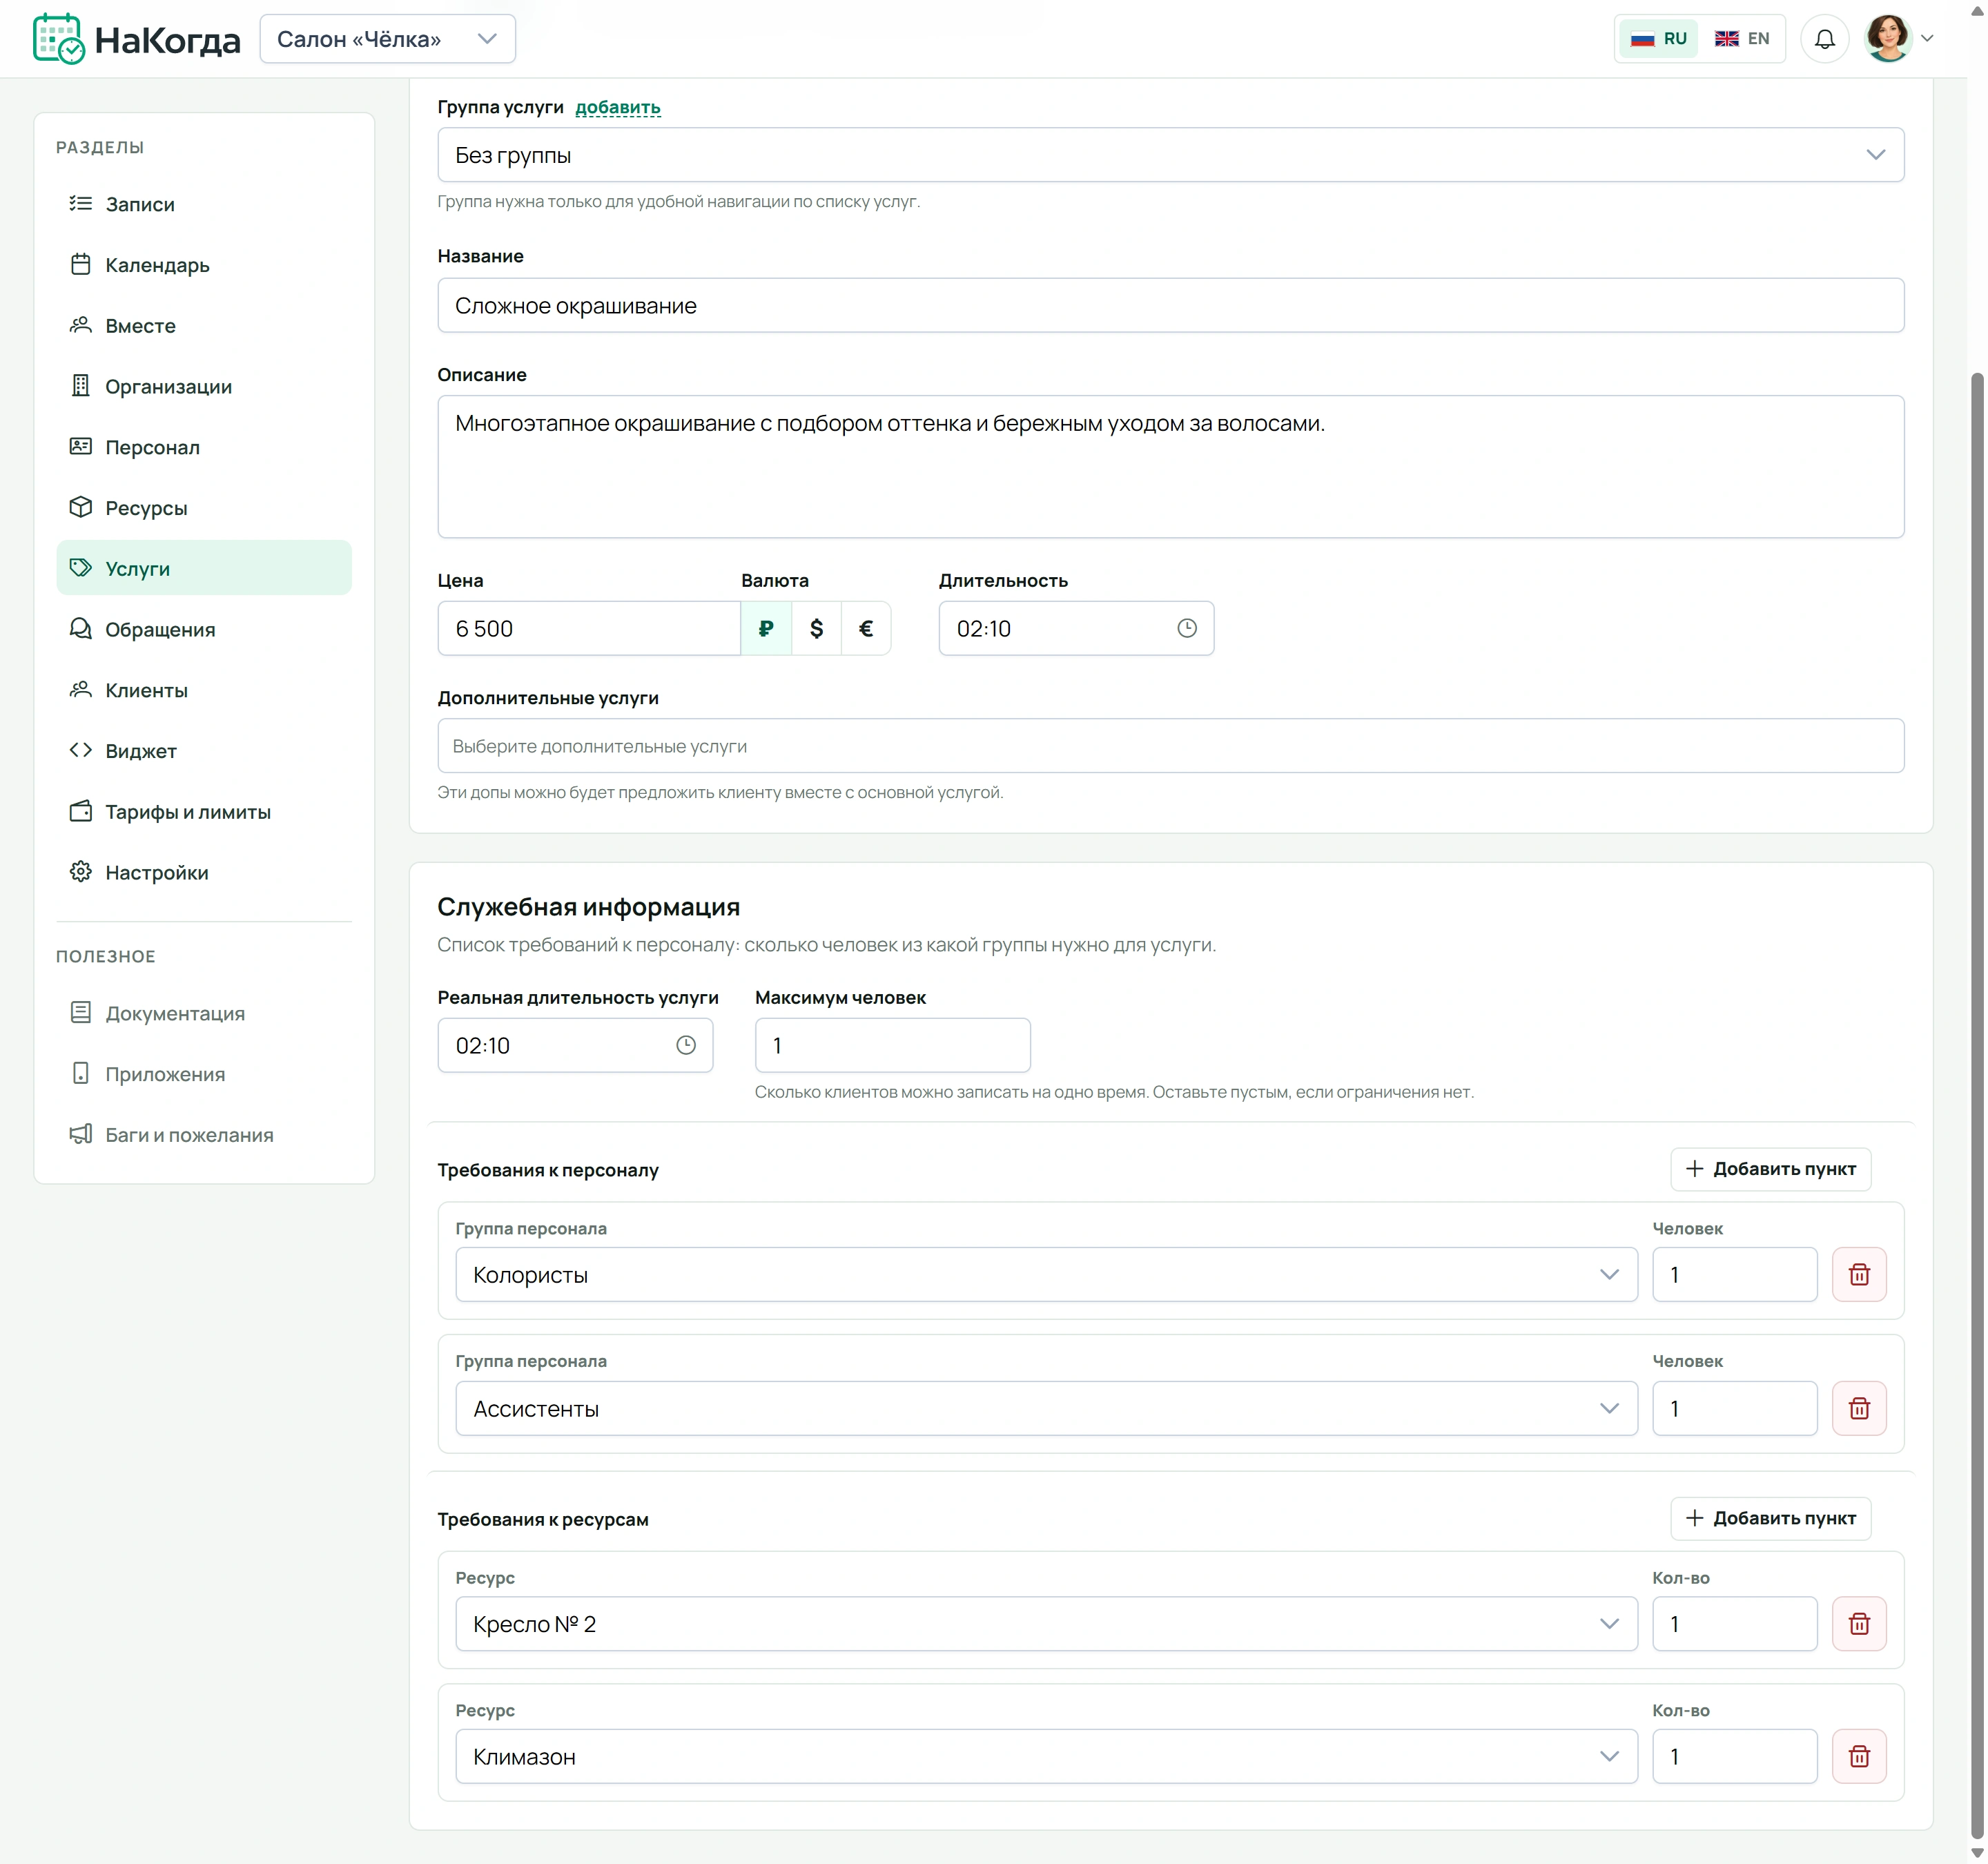Open Календарь in sidebar
Viewport: 1988px width, 1864px height.
(204, 265)
